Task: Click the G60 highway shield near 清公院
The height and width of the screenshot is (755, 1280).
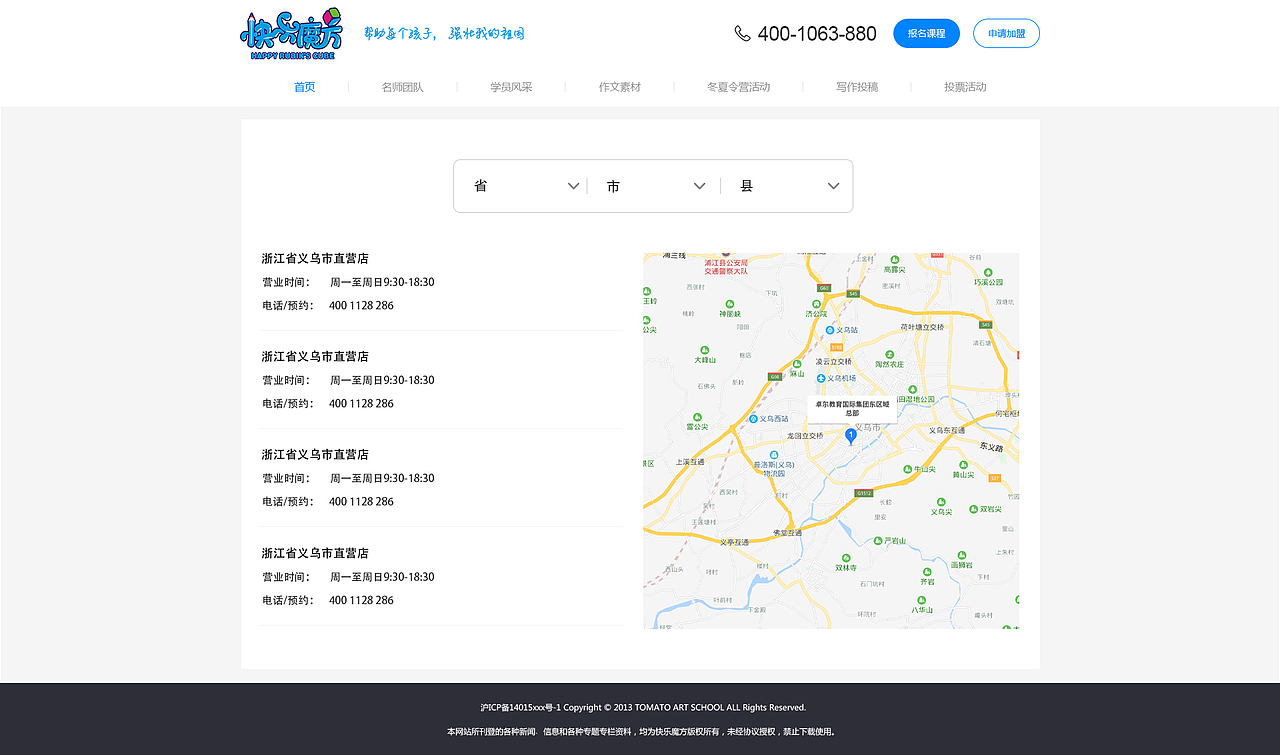Action: (x=823, y=288)
